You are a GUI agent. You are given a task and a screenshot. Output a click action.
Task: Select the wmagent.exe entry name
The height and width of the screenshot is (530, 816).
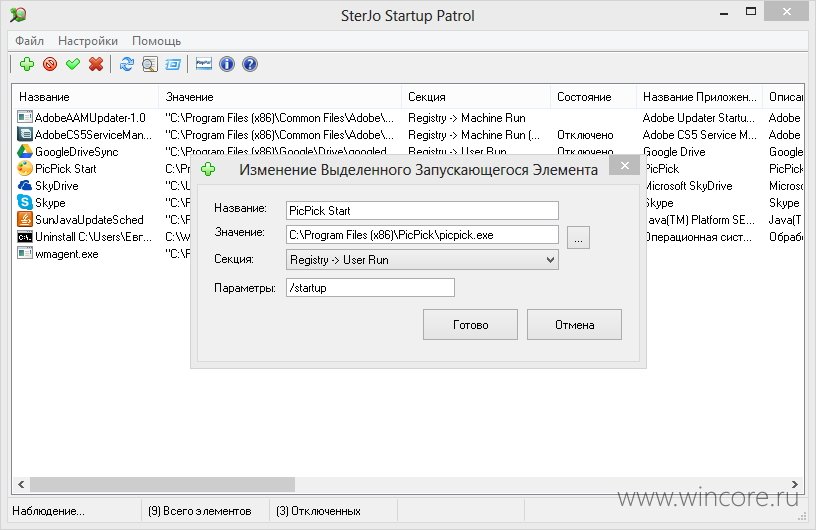[x=67, y=254]
